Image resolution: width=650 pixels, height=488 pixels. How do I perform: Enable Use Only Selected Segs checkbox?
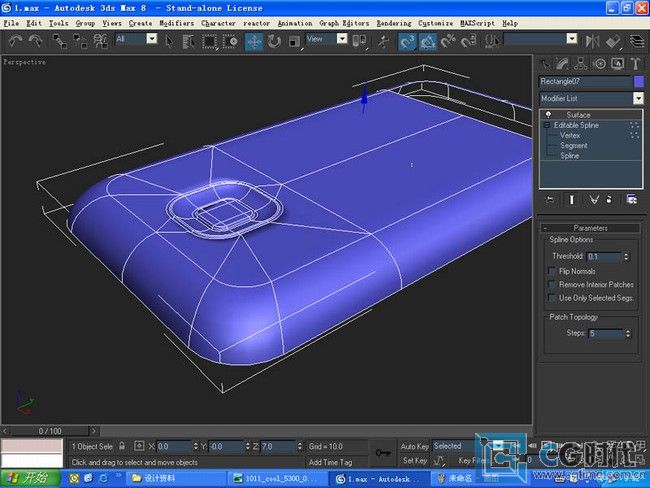coord(552,298)
